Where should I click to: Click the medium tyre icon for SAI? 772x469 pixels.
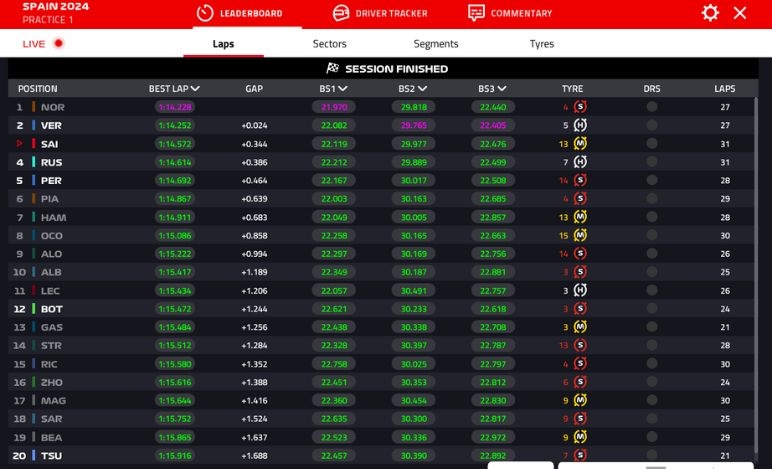579,144
